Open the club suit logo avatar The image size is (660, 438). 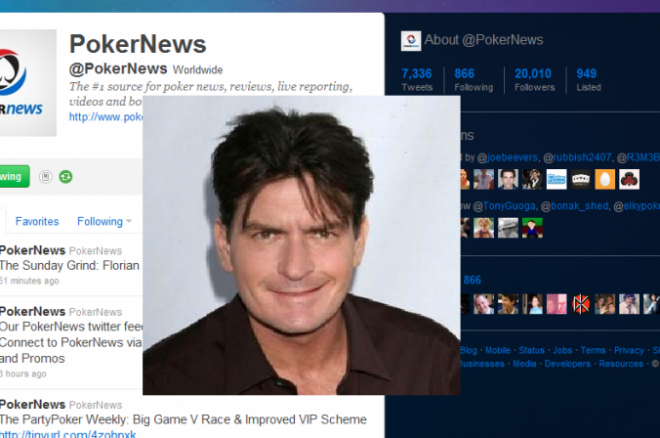pos(629,179)
